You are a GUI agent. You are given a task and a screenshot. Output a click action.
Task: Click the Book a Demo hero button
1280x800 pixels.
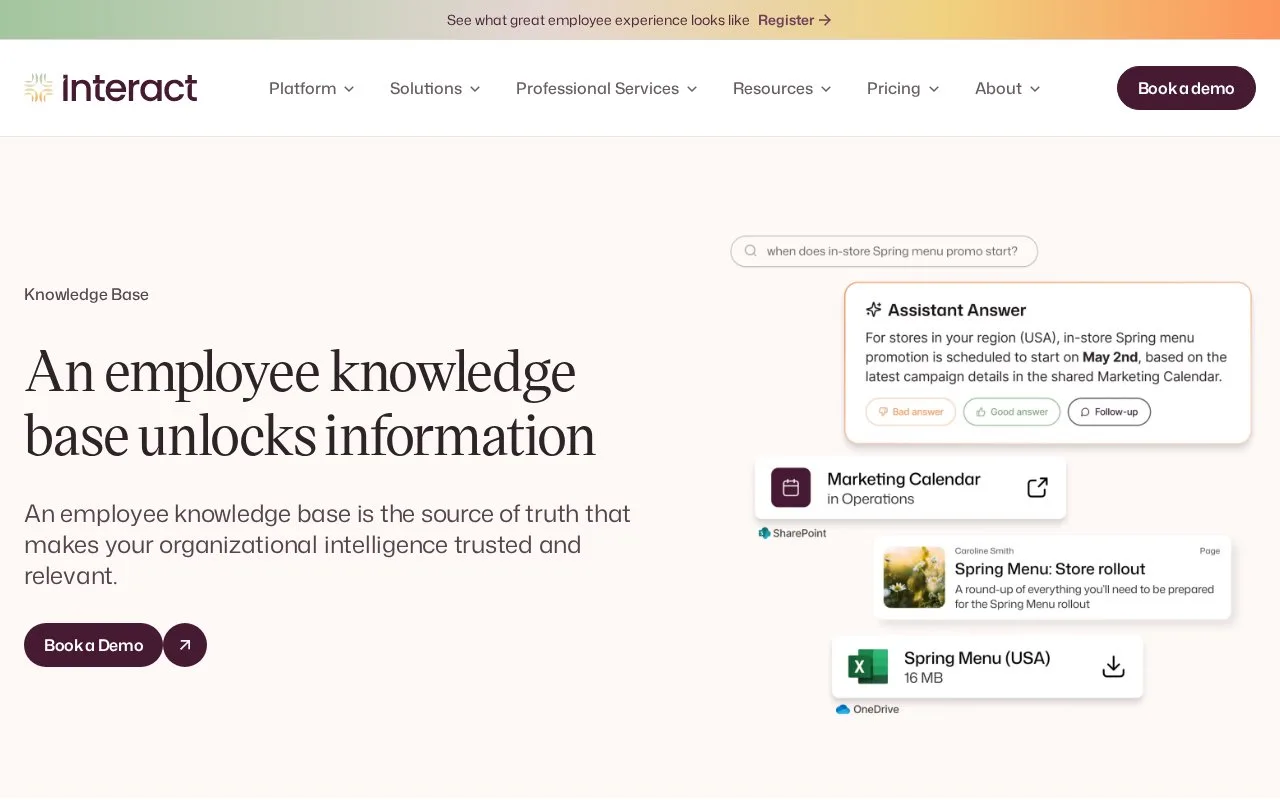click(x=93, y=645)
